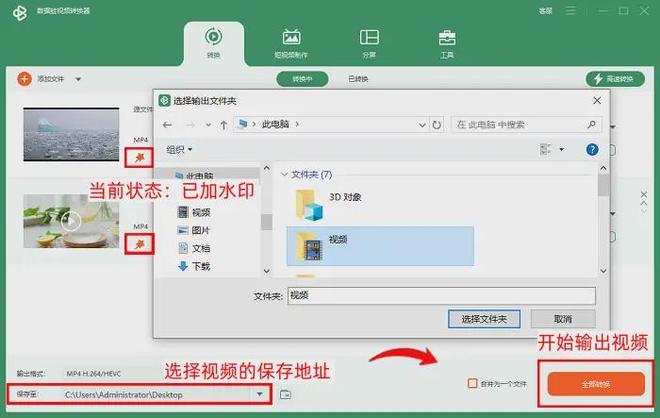This screenshot has height=418, width=660.
Task: Click the help question mark icon in dialog
Action: (x=592, y=149)
